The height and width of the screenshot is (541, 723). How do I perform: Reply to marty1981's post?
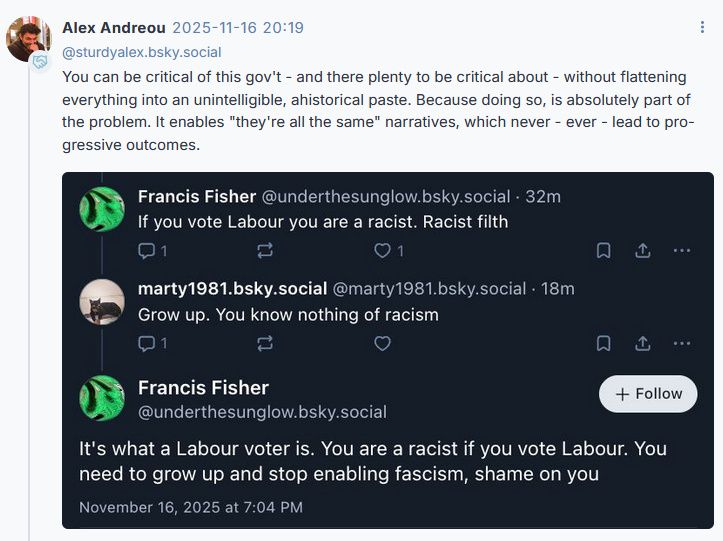click(147, 343)
